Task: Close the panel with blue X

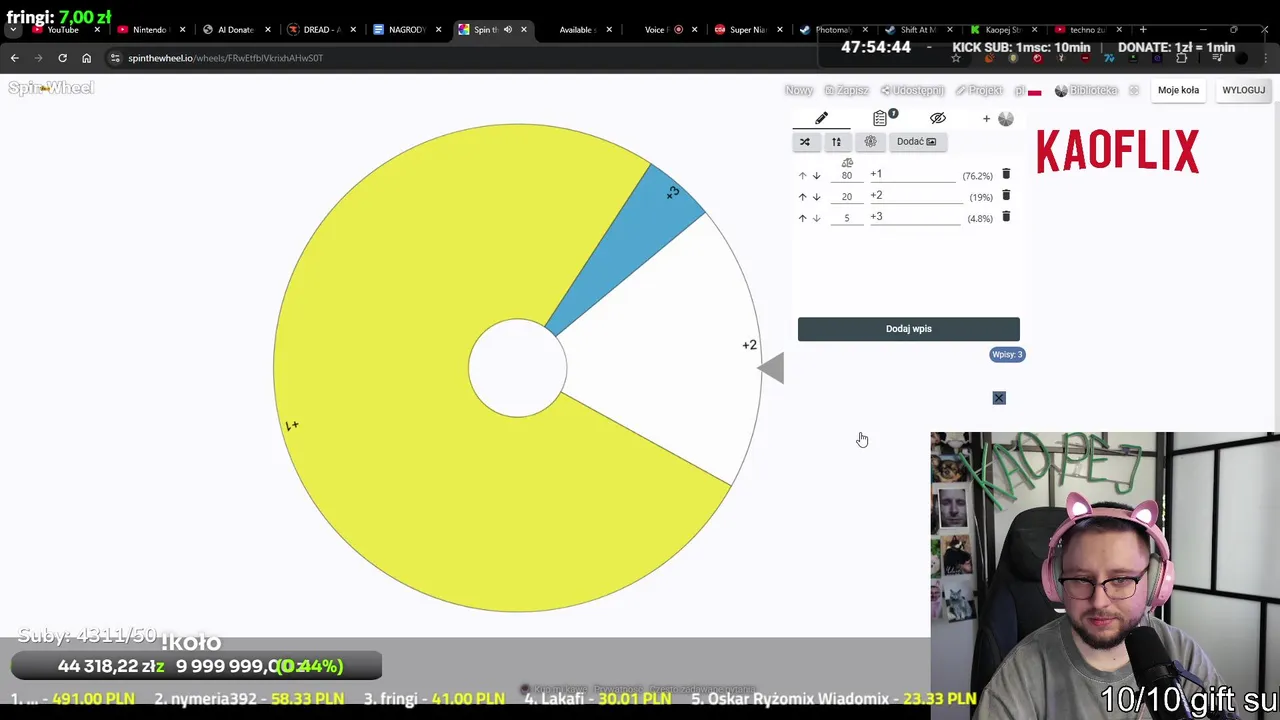Action: click(999, 398)
